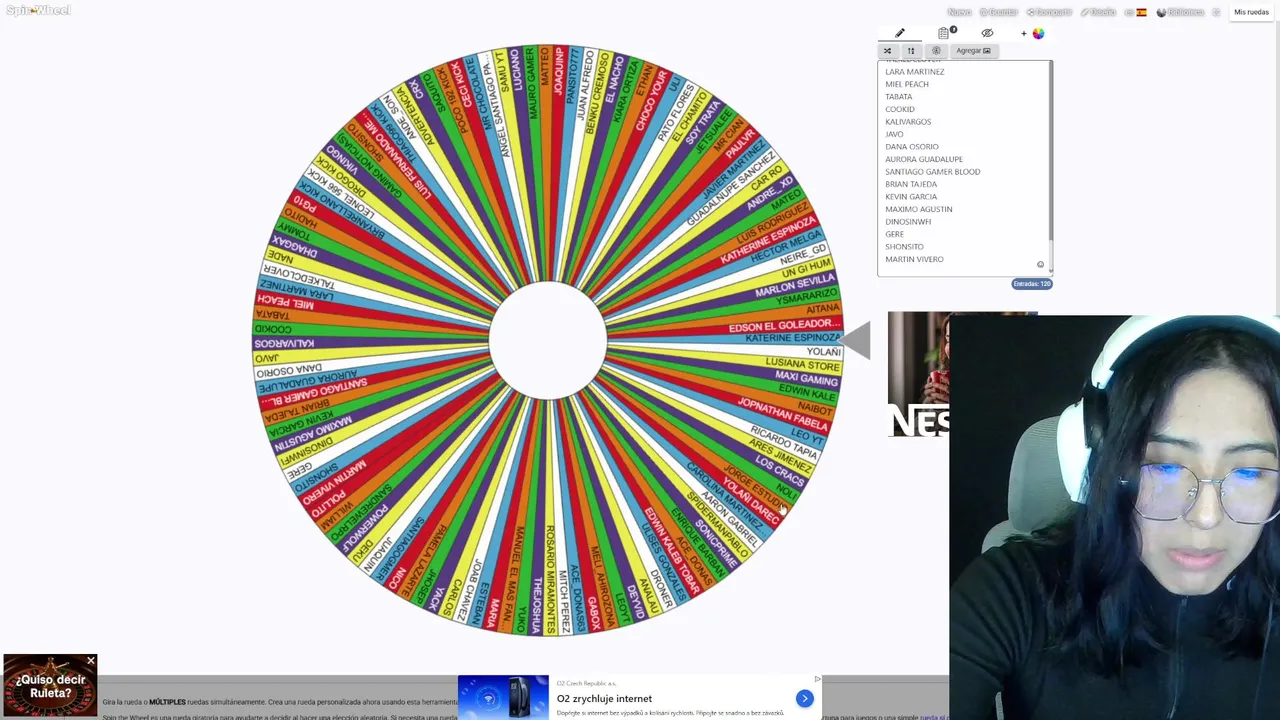Viewport: 1280px width, 720px height.
Task: Open the AdChoices icon on O2 ad
Action: click(817, 679)
